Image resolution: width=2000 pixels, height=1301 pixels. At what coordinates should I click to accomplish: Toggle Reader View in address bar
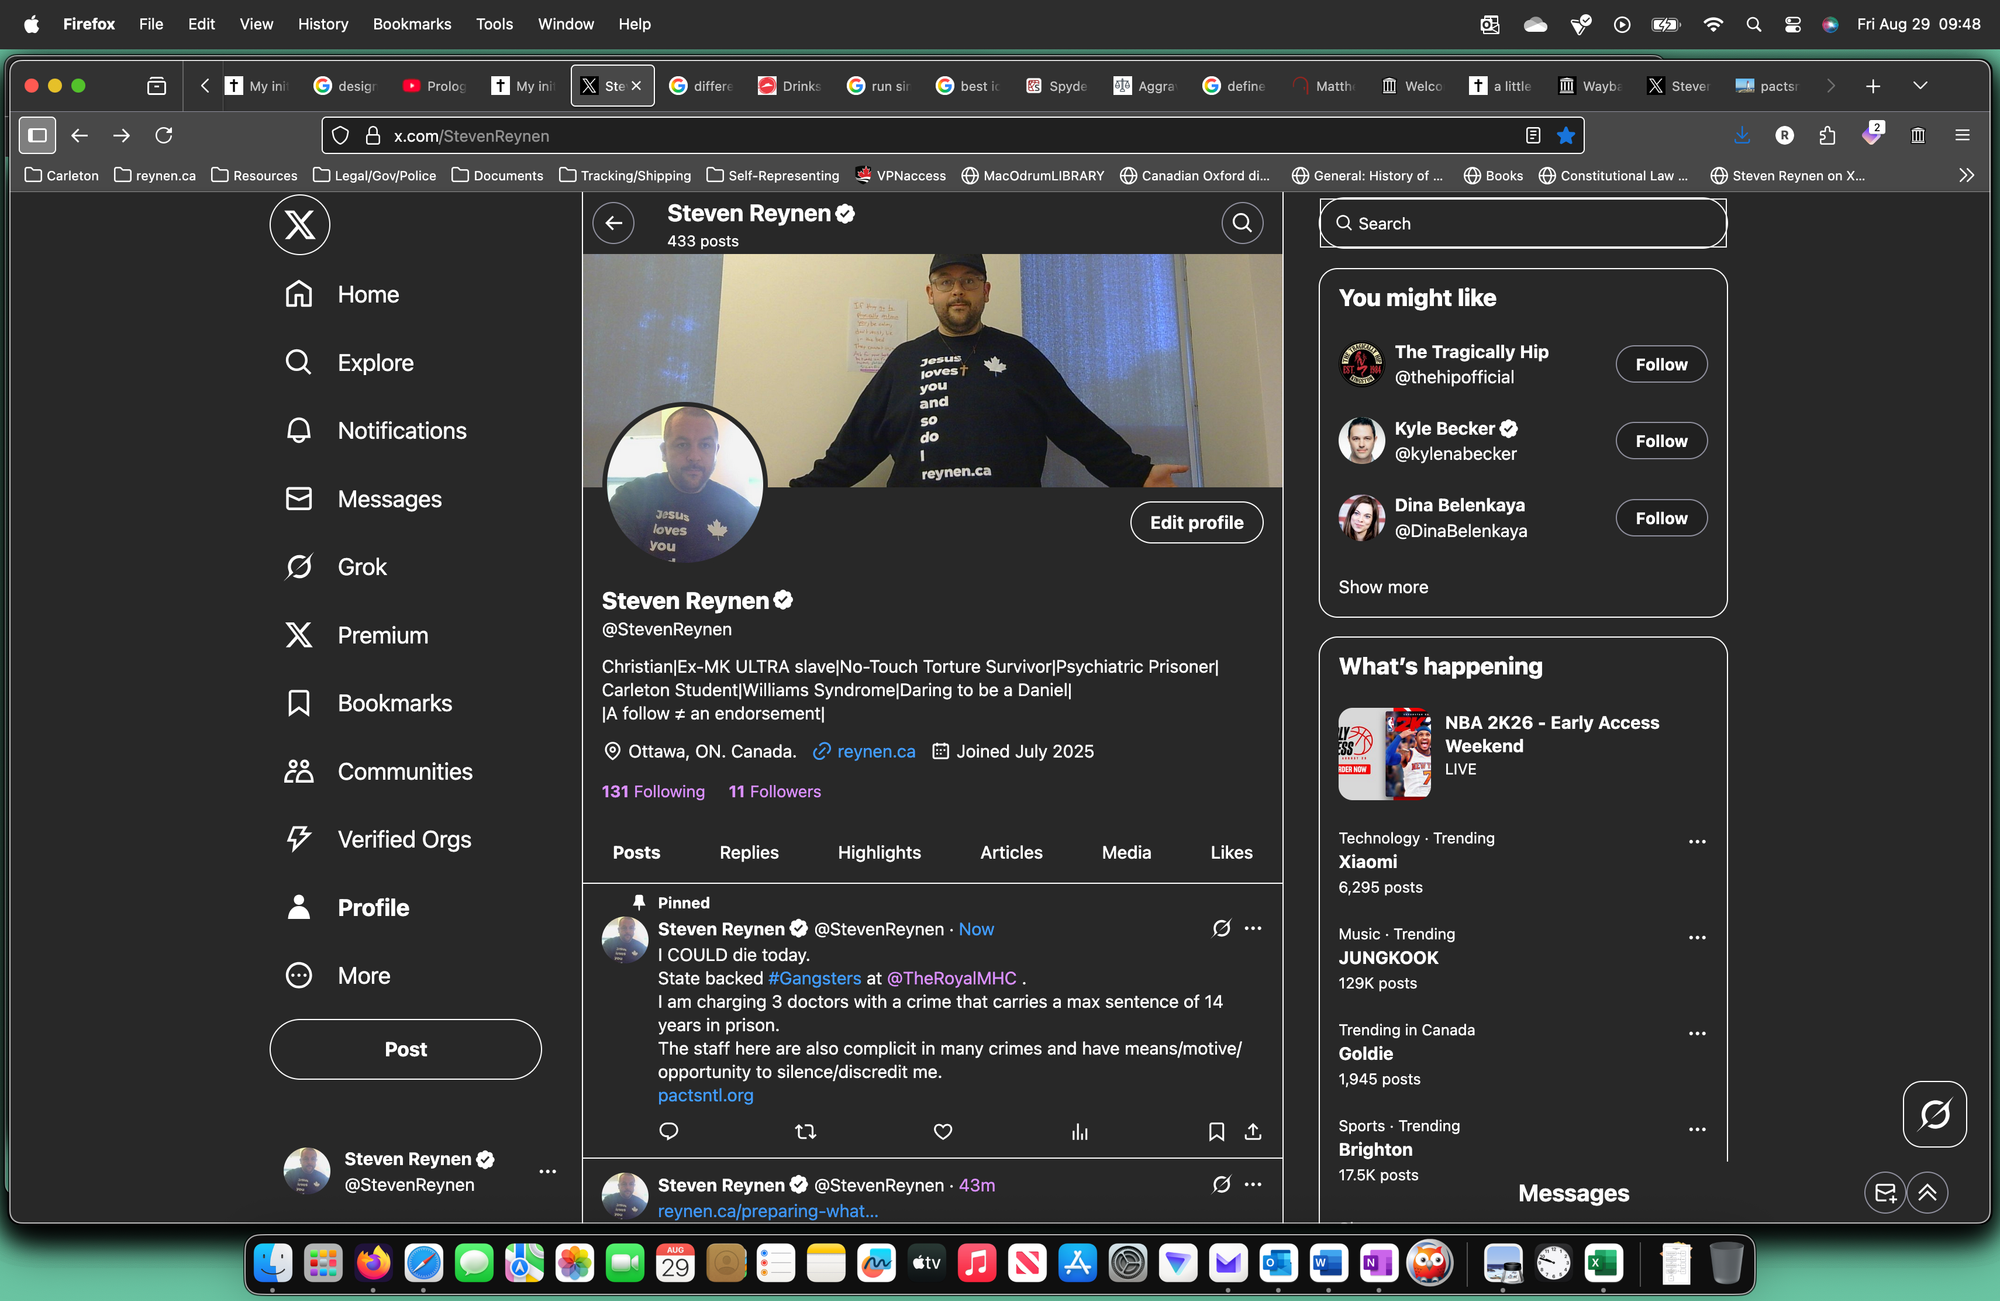pos(1533,135)
